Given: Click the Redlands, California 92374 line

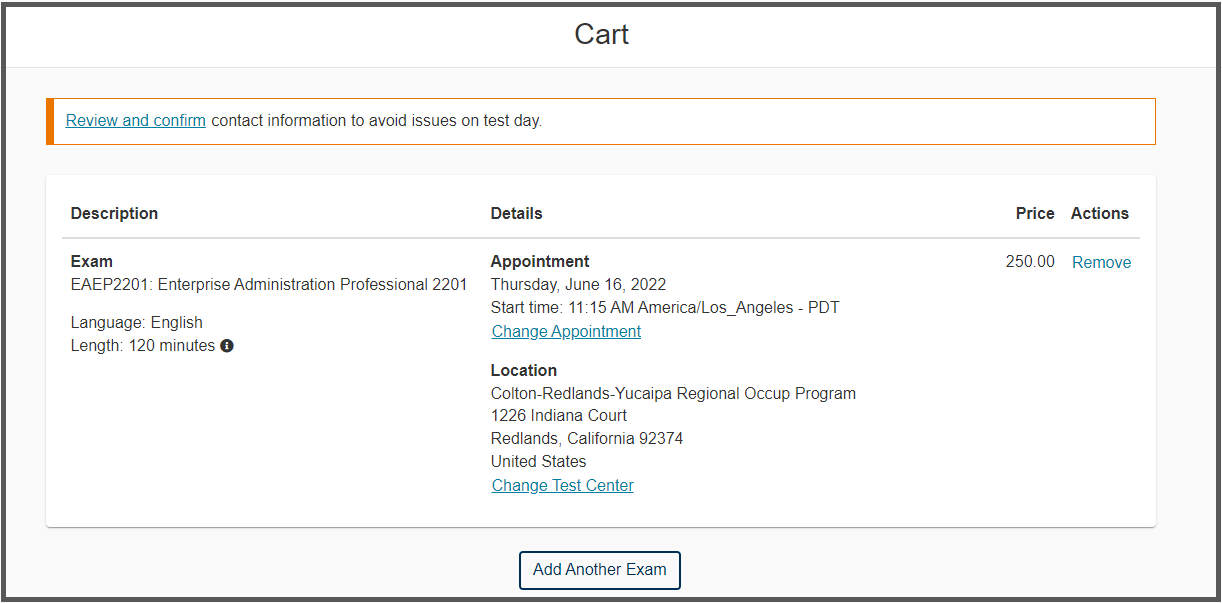Looking at the screenshot, I should pos(587,439).
